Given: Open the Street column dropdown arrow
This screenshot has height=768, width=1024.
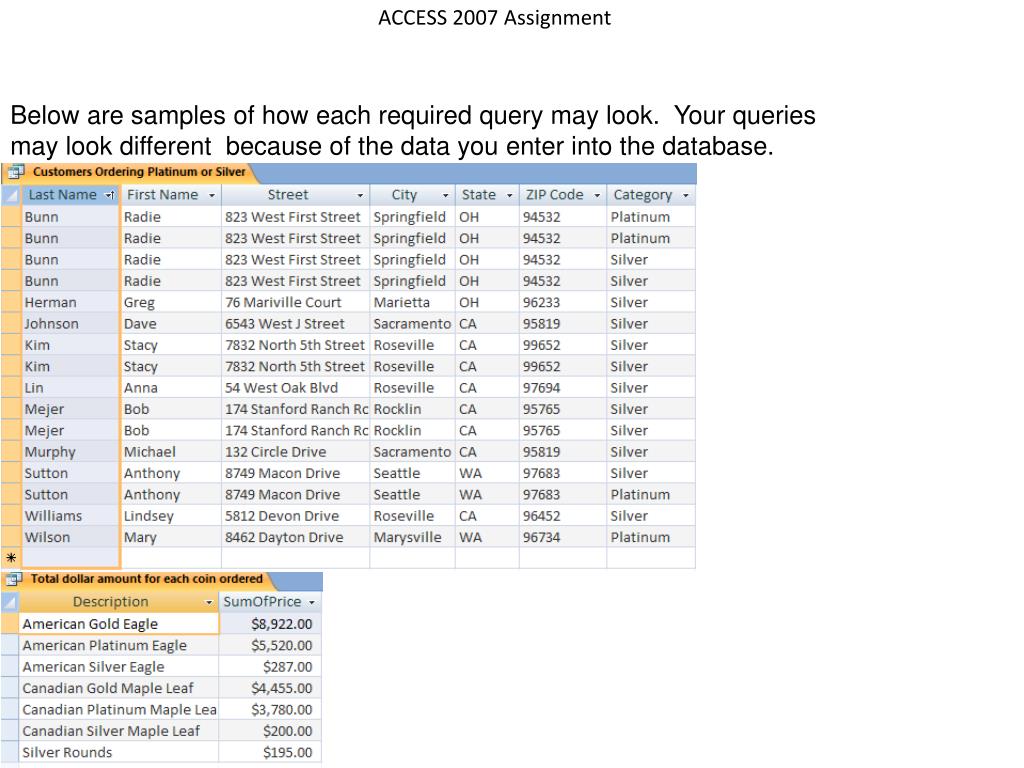Looking at the screenshot, I should coord(360,195).
